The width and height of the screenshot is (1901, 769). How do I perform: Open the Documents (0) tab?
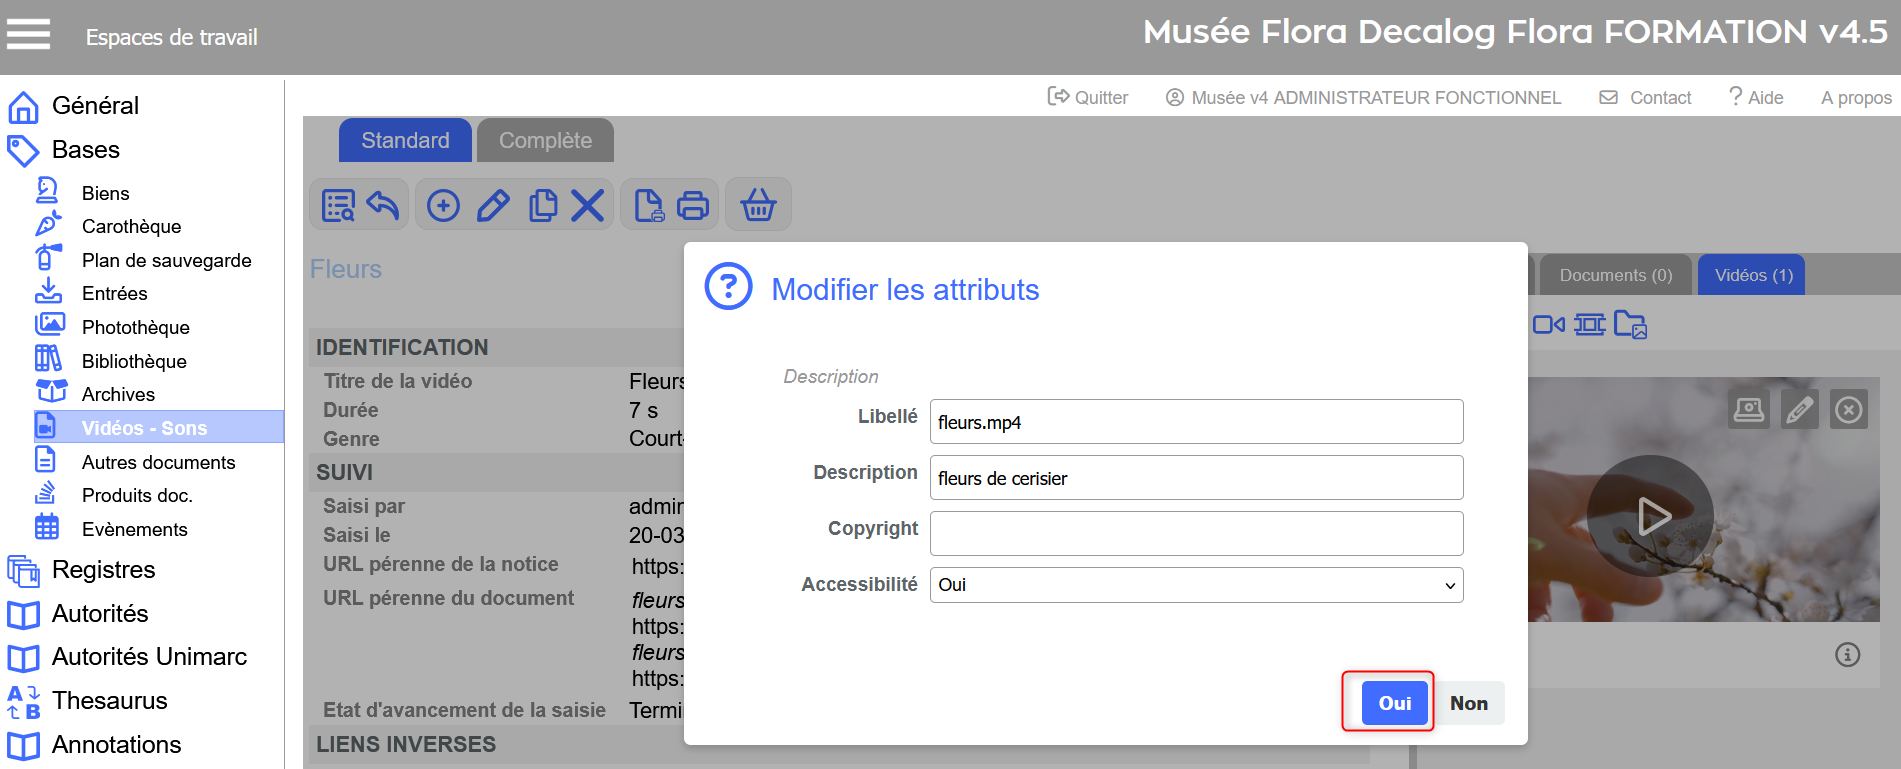(x=1615, y=275)
